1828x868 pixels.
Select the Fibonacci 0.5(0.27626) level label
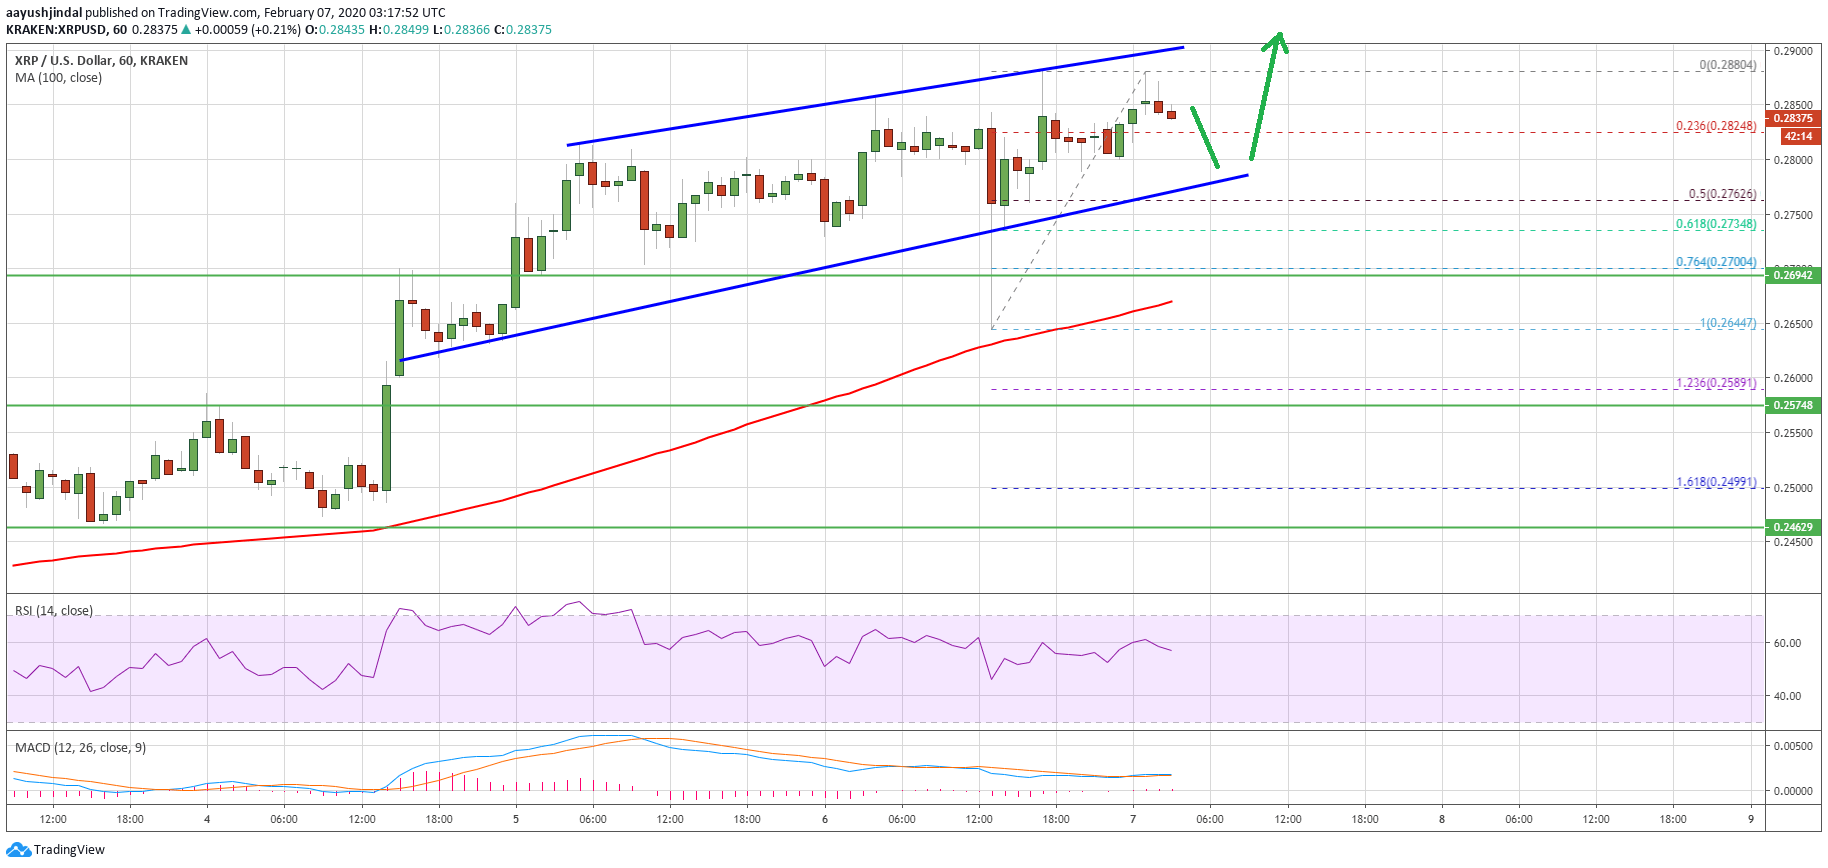pyautogui.click(x=1722, y=194)
